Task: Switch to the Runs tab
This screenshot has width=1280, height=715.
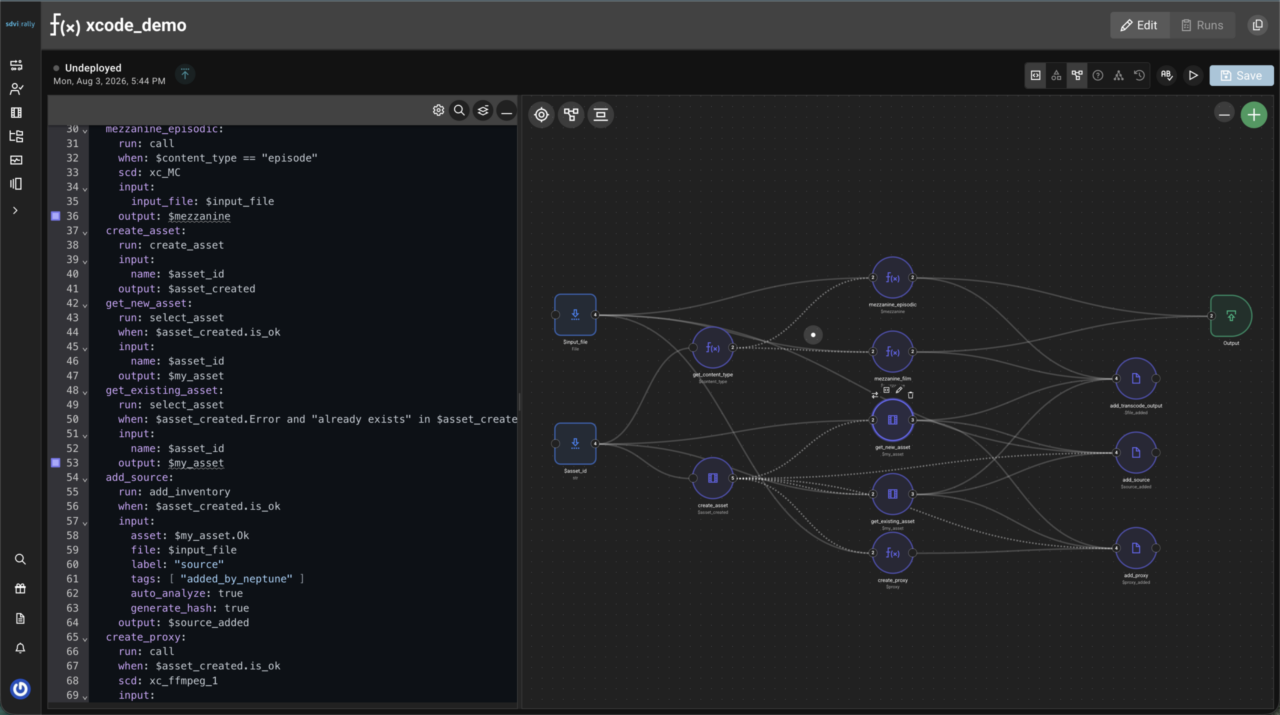Action: click(1202, 25)
